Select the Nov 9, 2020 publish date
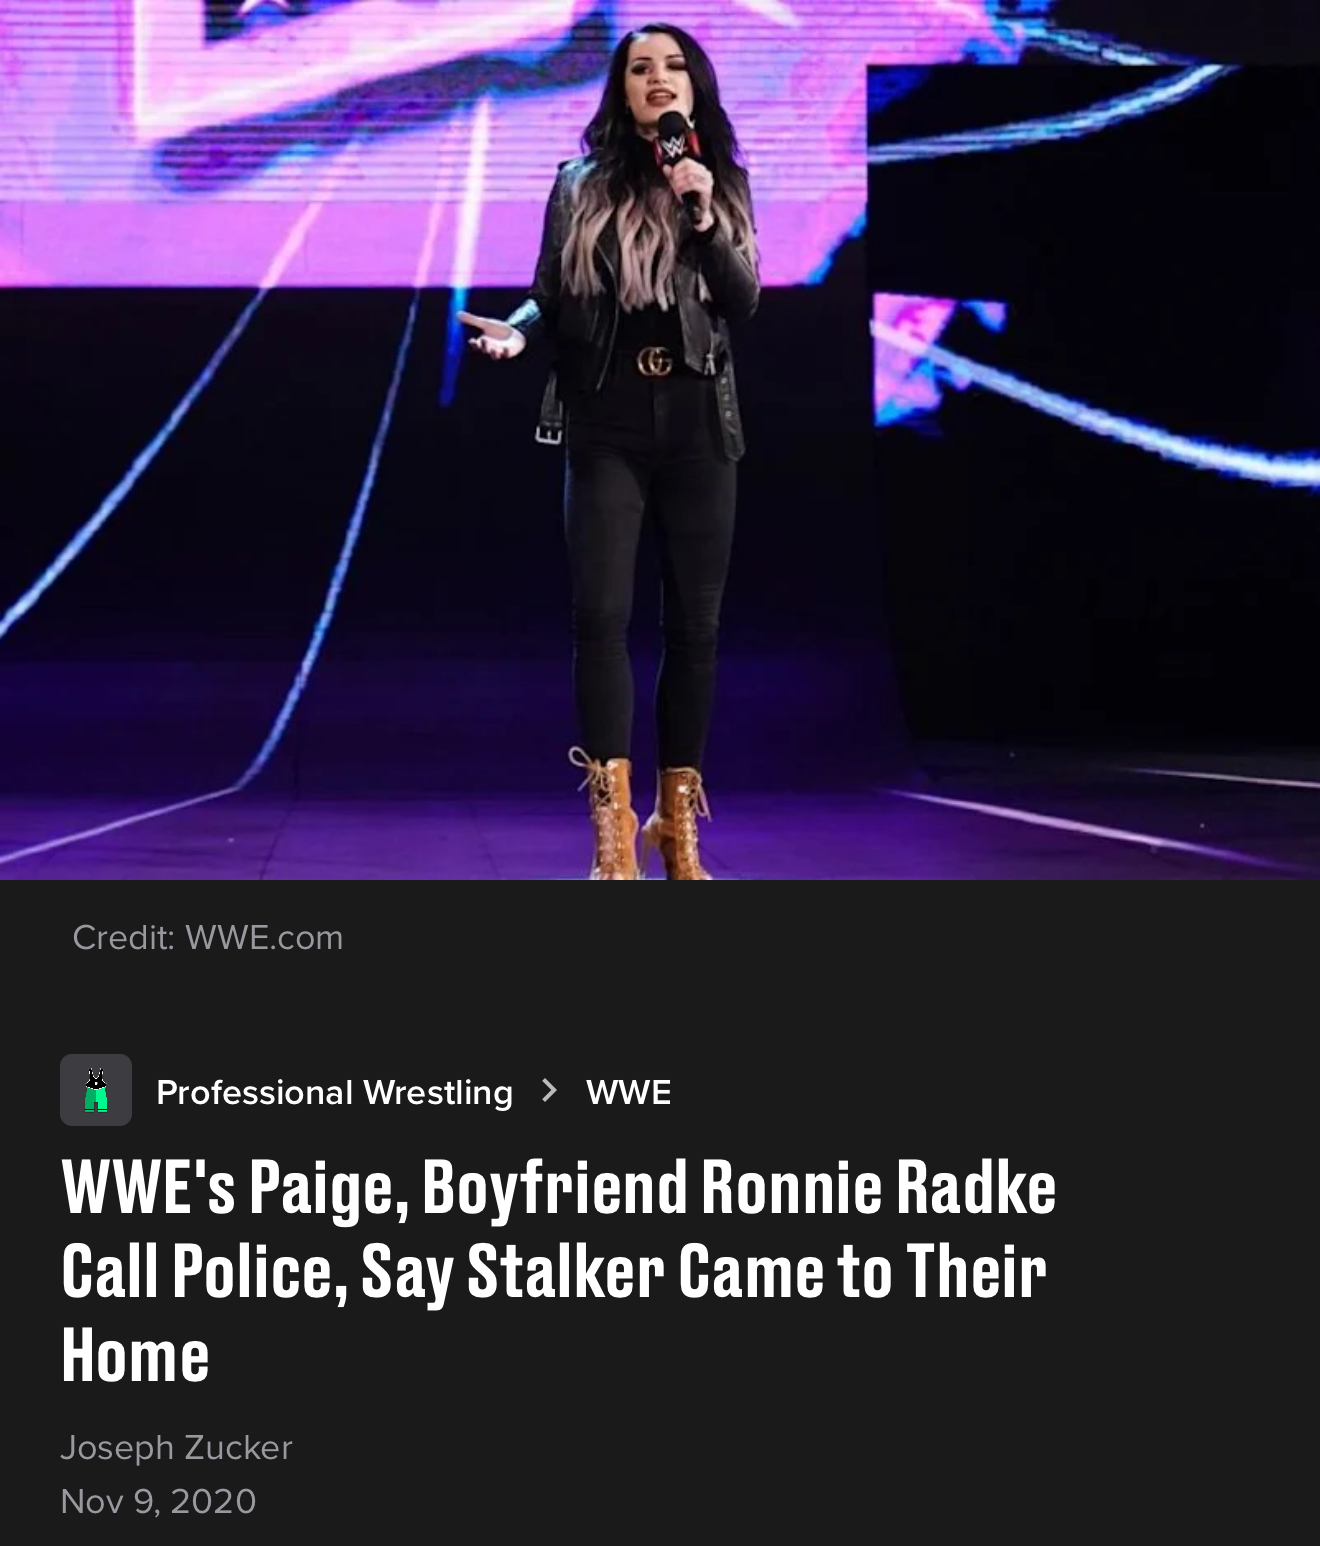Image resolution: width=1320 pixels, height=1546 pixels. pos(158,1501)
